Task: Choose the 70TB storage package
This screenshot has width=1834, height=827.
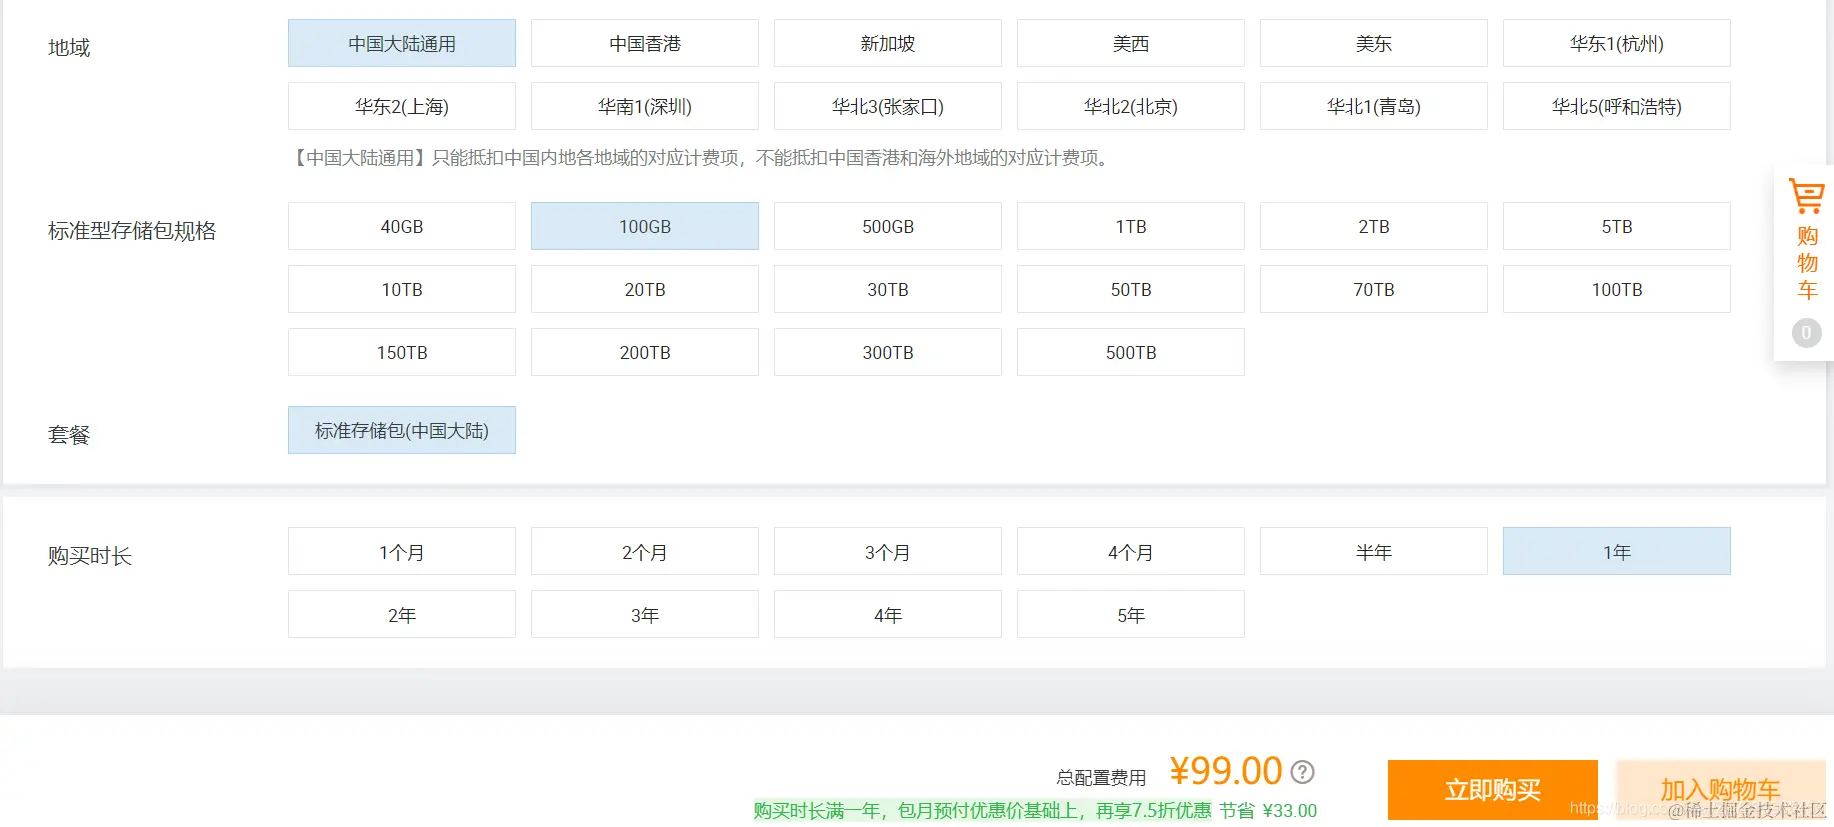Action: click(1374, 289)
